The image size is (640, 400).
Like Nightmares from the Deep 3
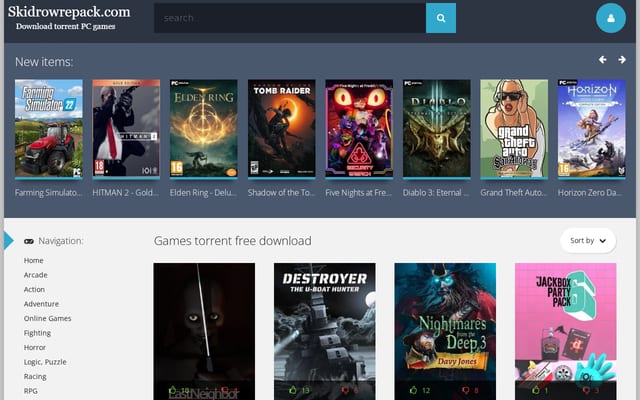pos(413,390)
